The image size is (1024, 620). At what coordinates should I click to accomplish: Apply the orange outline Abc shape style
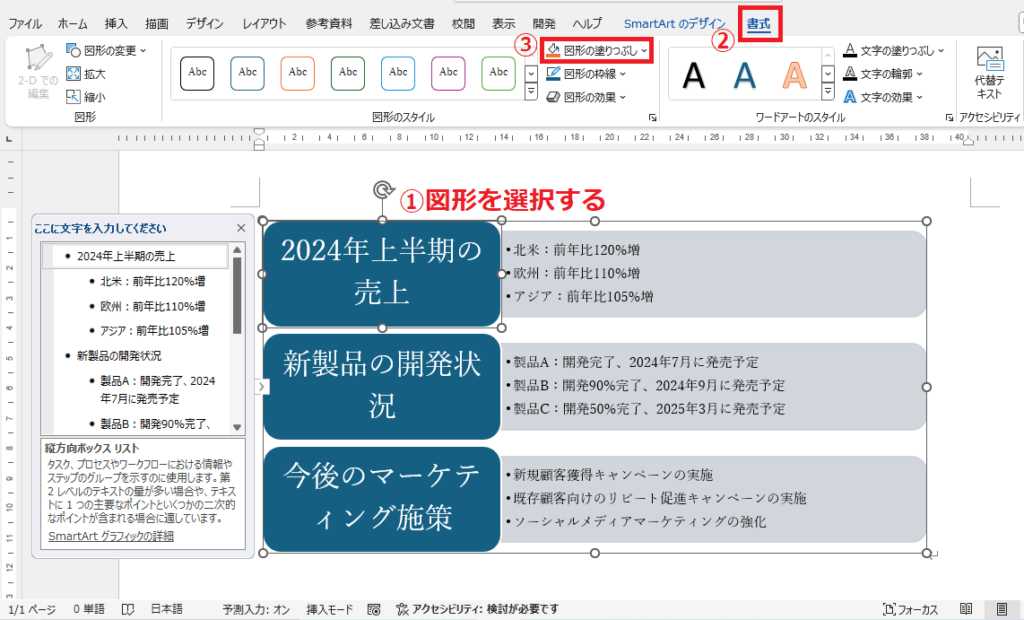point(298,73)
